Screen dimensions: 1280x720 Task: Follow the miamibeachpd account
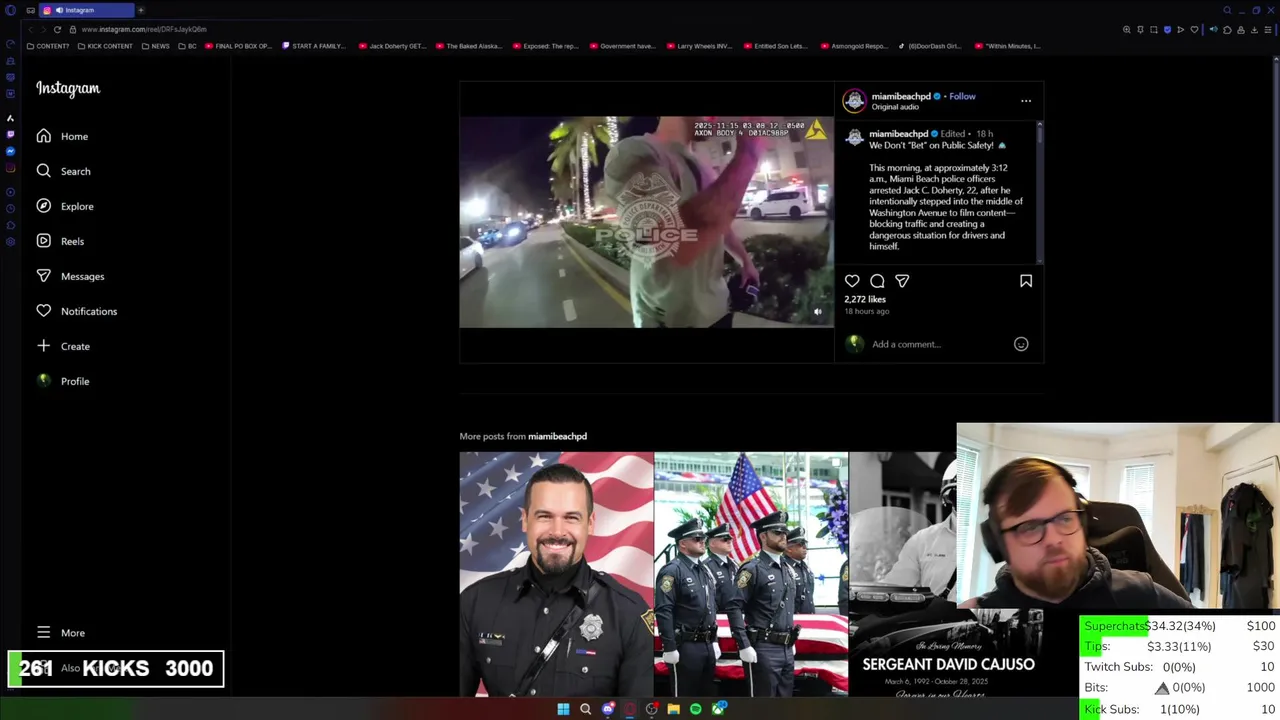point(962,96)
